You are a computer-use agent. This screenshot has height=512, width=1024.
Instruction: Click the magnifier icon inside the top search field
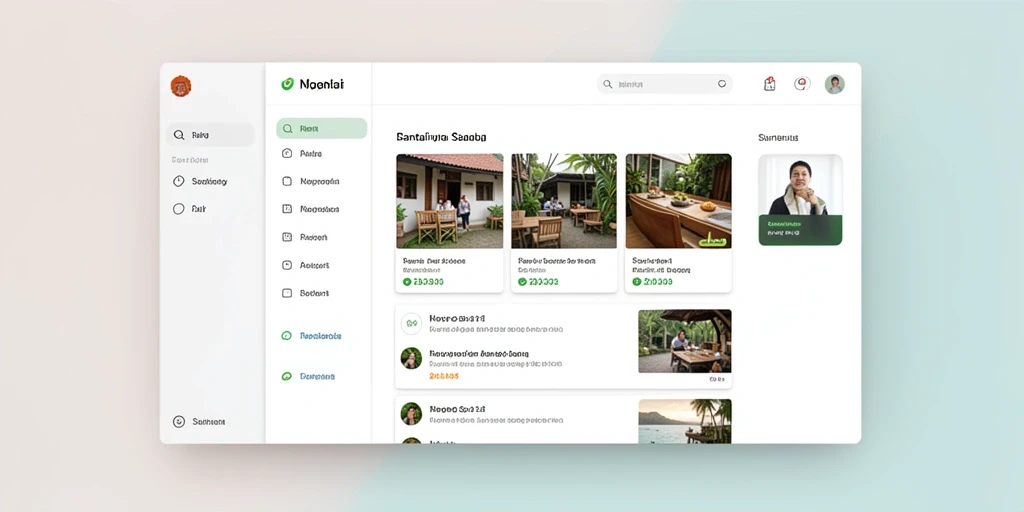click(x=607, y=84)
